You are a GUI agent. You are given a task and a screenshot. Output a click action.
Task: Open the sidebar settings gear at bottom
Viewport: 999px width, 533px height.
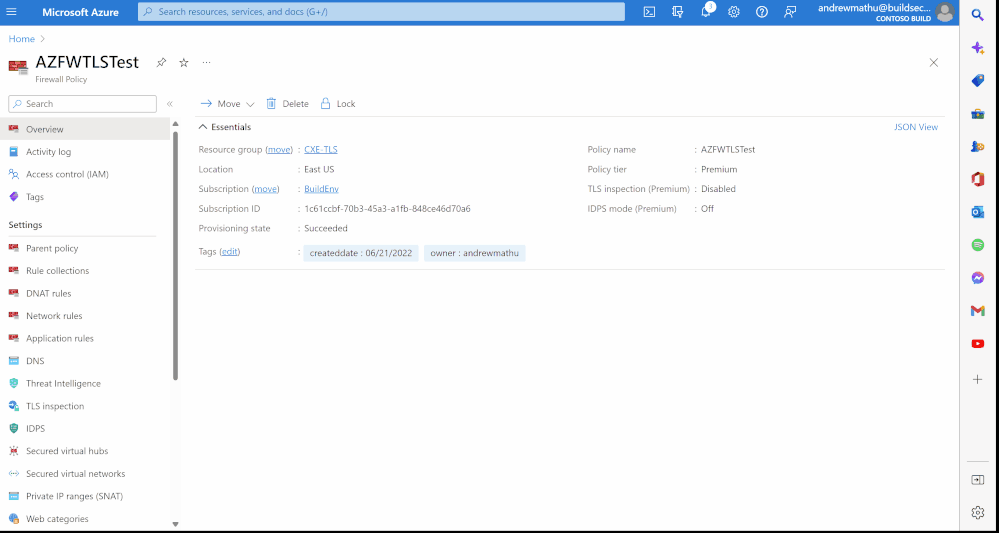[x=977, y=512]
